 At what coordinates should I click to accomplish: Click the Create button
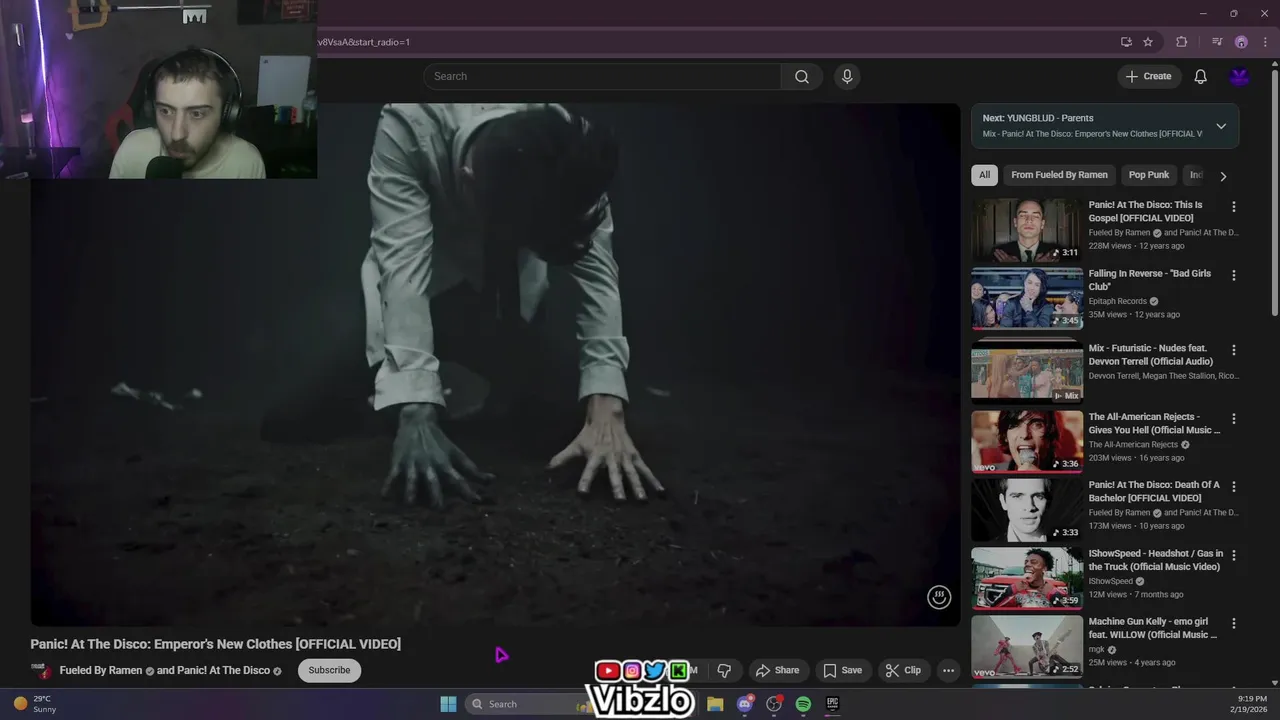(x=1148, y=76)
